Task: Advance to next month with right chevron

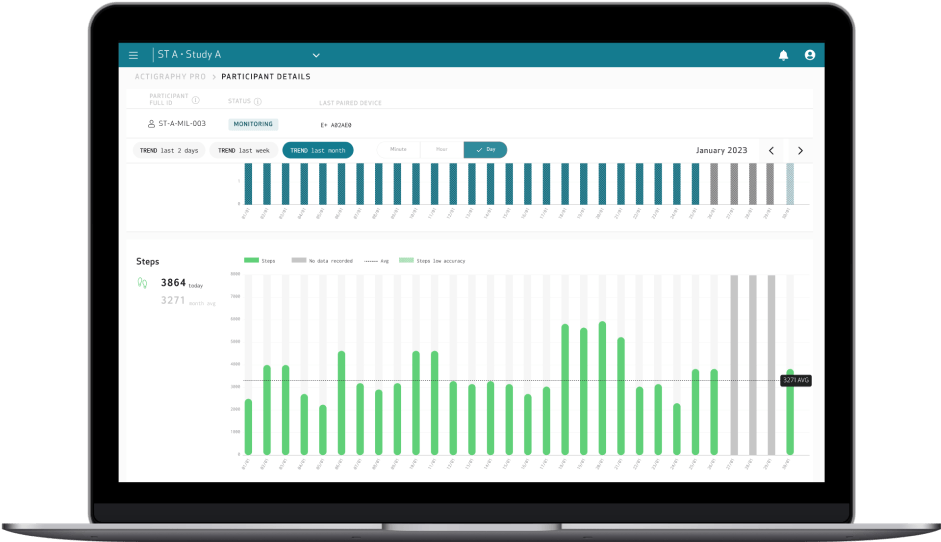Action: click(799, 150)
